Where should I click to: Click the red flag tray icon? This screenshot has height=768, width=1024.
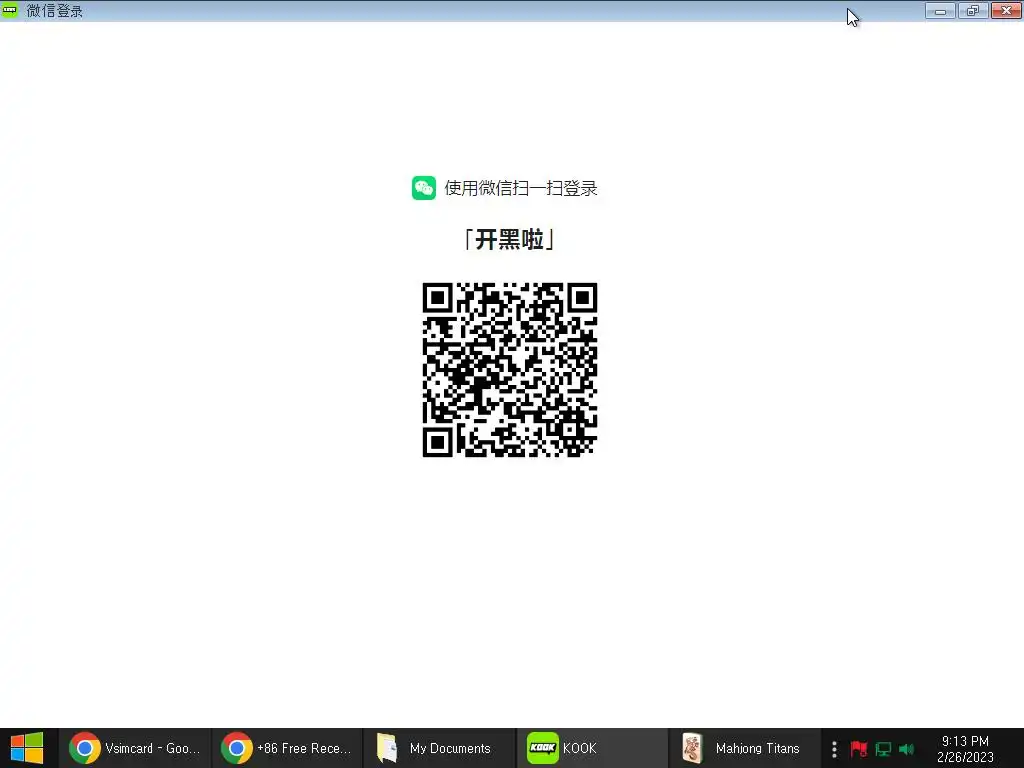(859, 748)
